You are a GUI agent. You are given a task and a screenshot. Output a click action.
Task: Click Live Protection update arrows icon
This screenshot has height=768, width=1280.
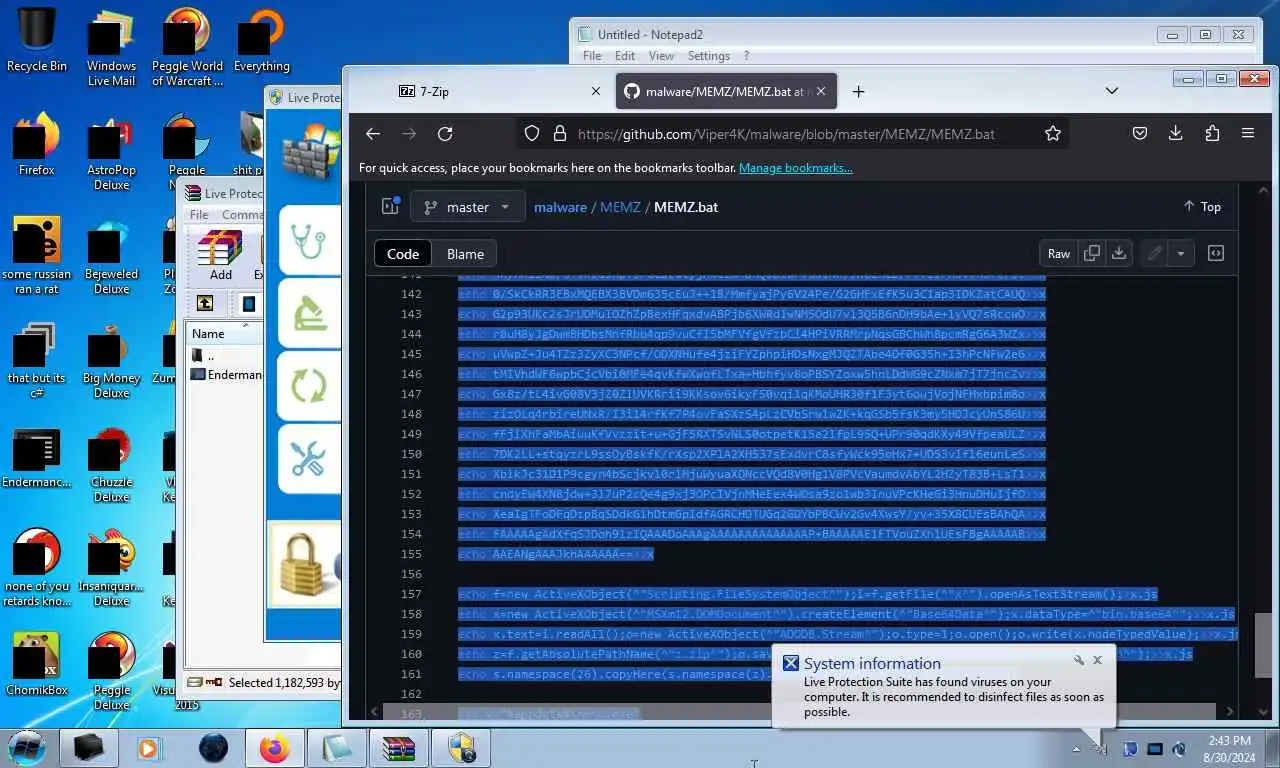coord(307,385)
